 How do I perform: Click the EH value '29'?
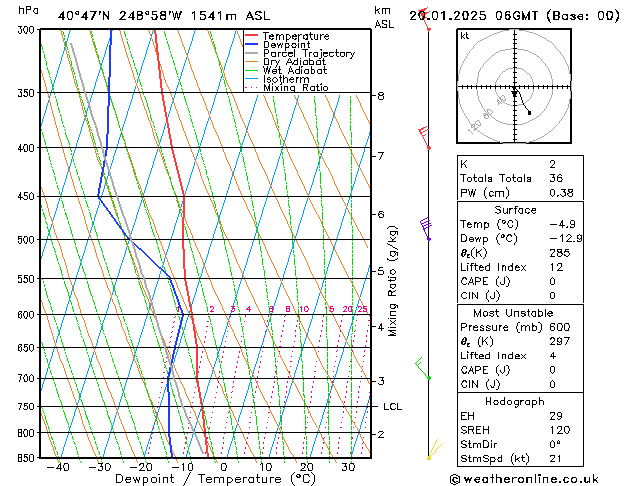coord(556,416)
